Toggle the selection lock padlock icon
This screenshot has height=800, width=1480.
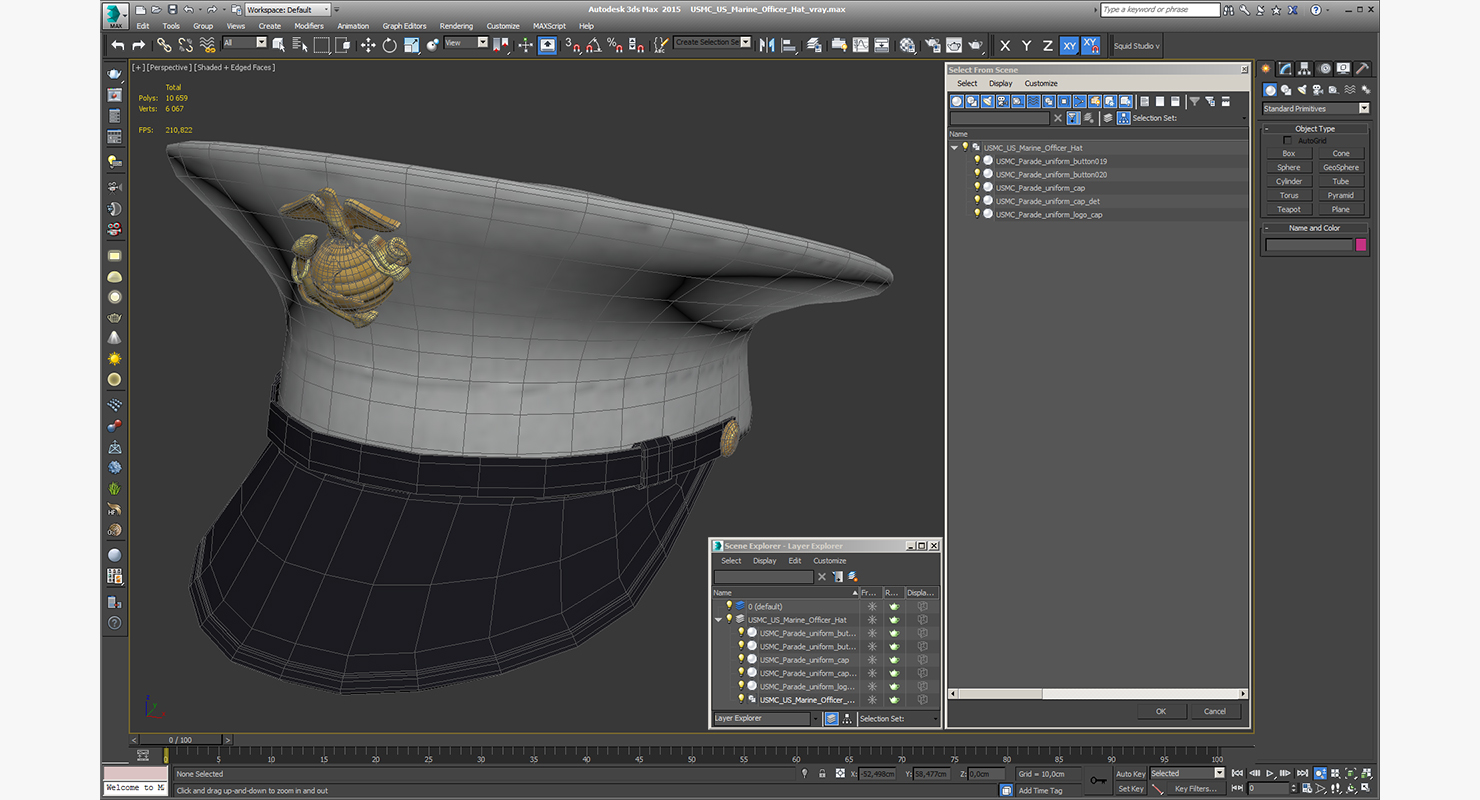coord(822,773)
